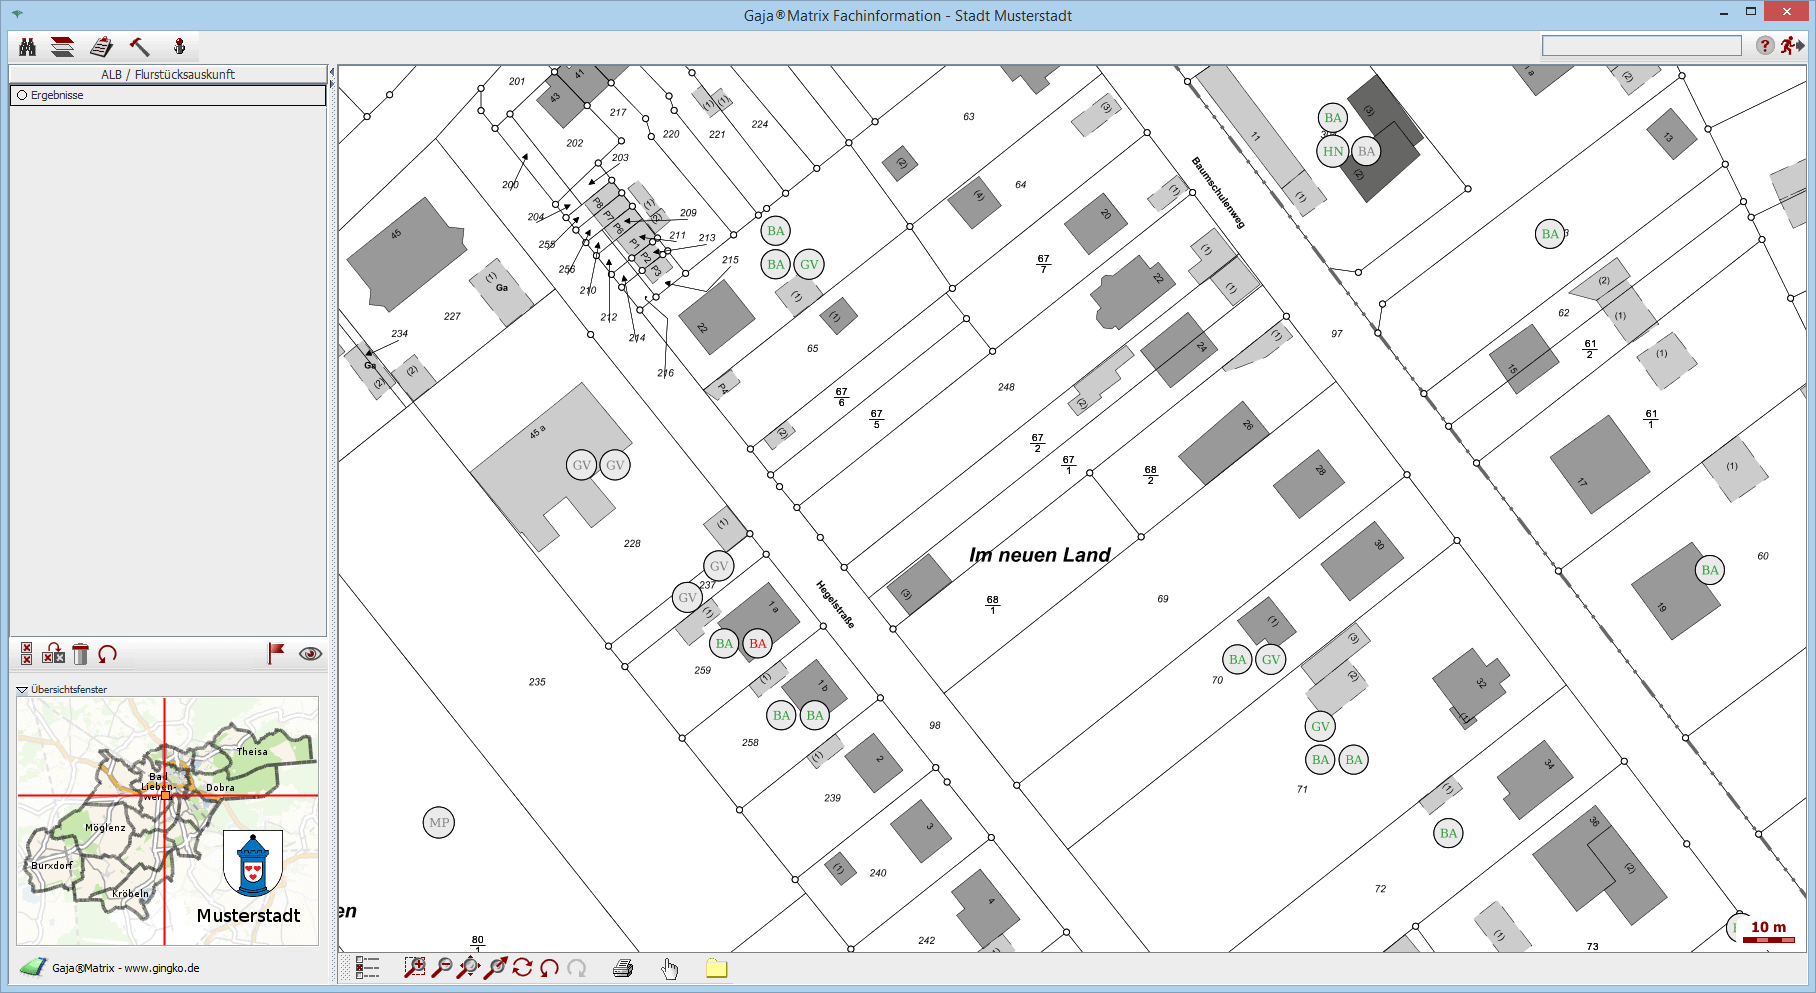Screen dimensions: 1816x993
Task: Select the Ergebnisse radio button
Action: [22, 95]
